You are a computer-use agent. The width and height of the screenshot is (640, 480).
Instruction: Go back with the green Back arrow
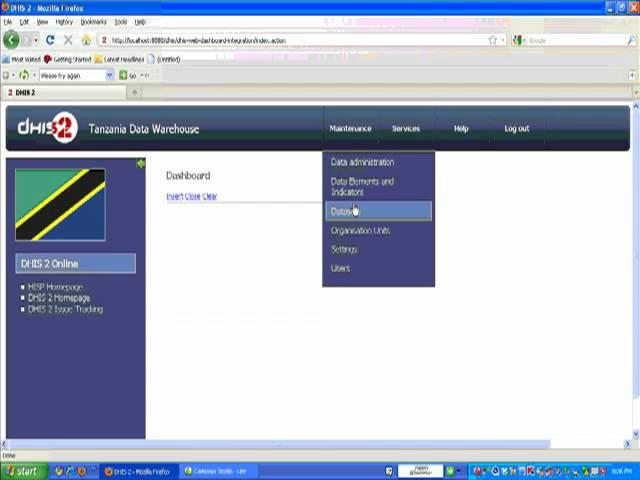[11, 40]
